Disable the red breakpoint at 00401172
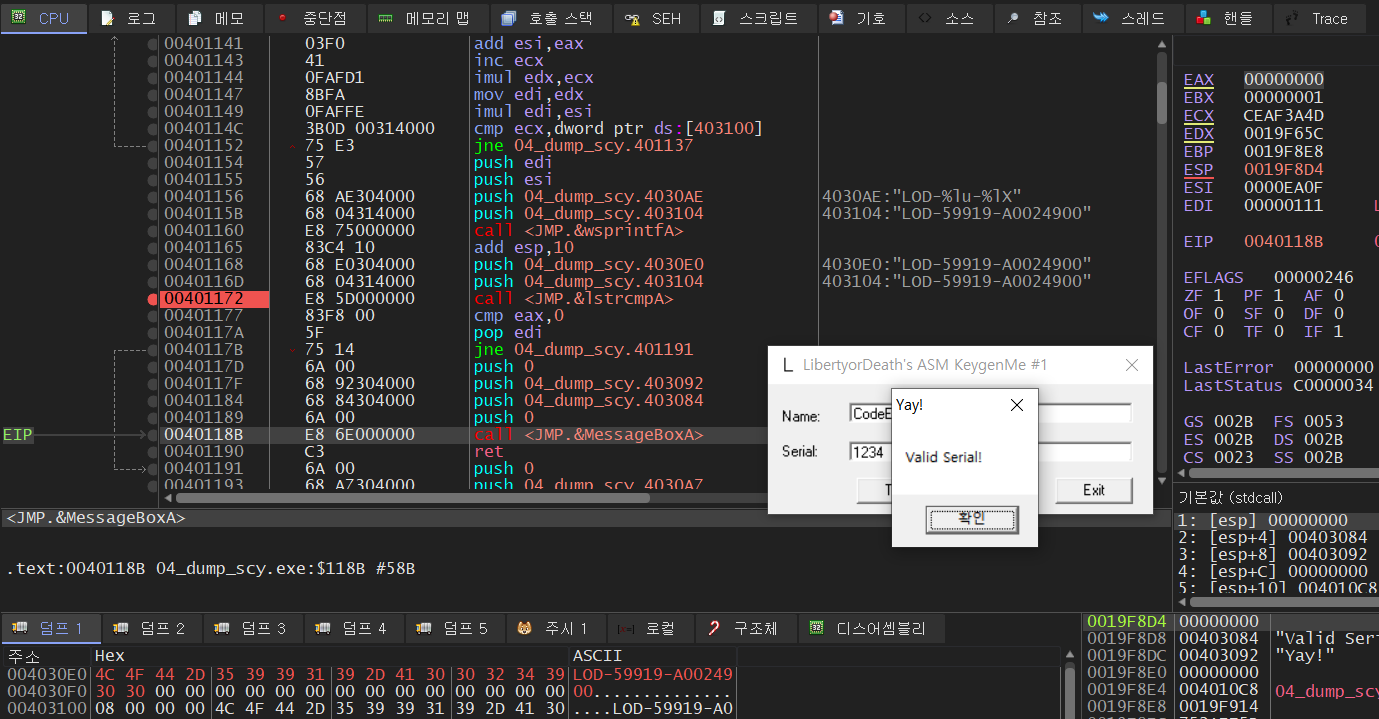 point(152,298)
